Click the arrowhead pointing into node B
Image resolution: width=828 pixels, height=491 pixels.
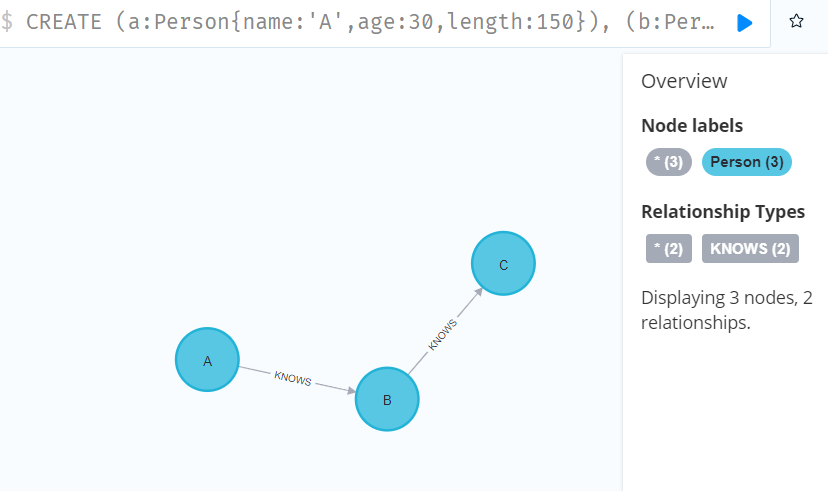coord(351,391)
